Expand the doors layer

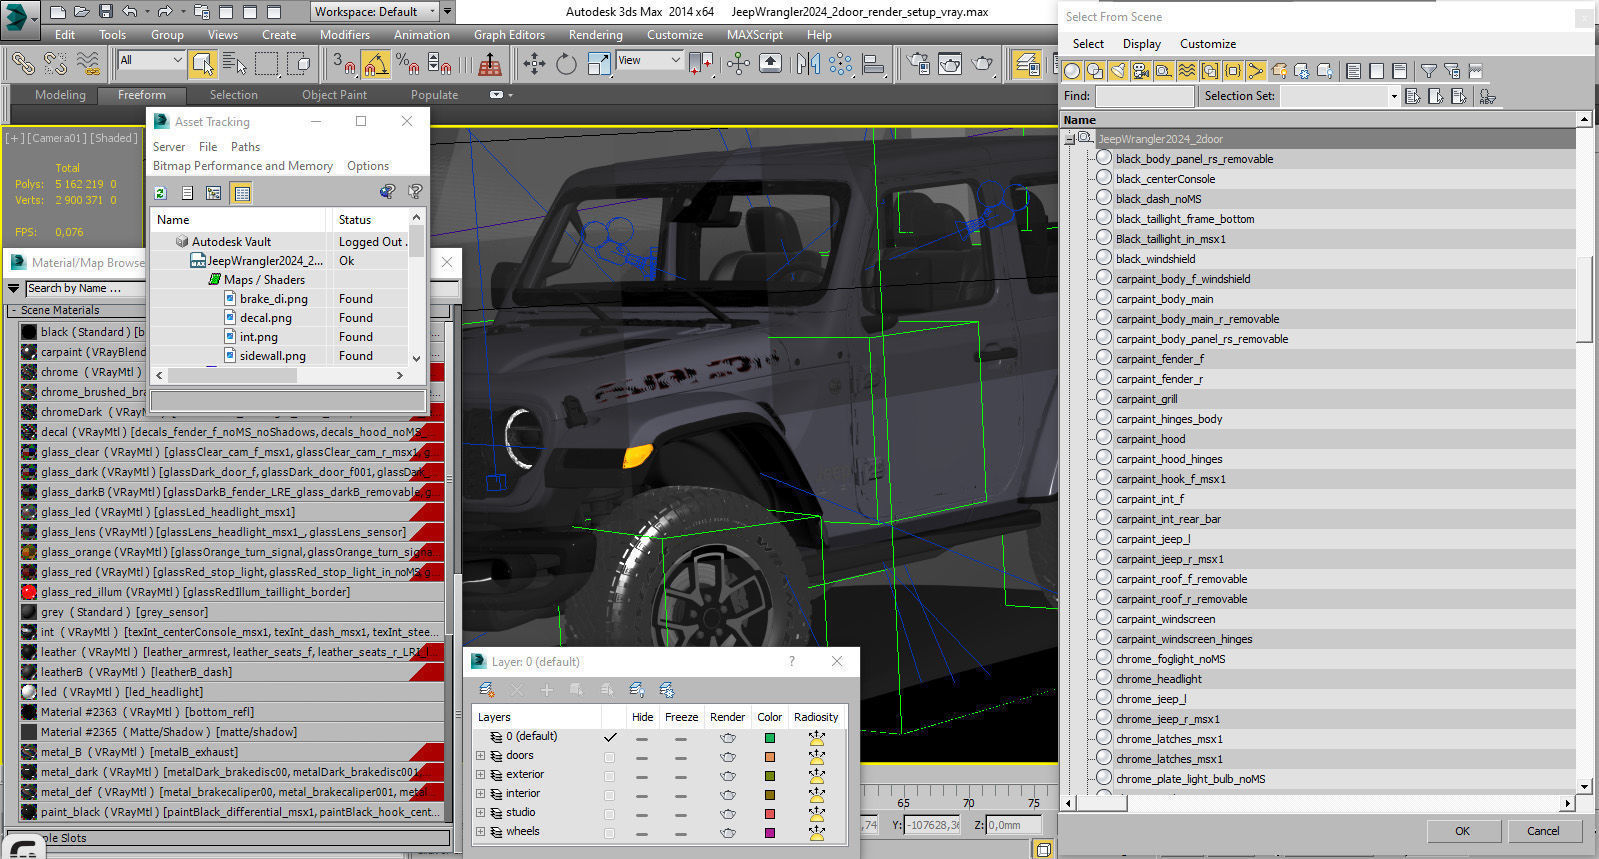click(x=480, y=756)
